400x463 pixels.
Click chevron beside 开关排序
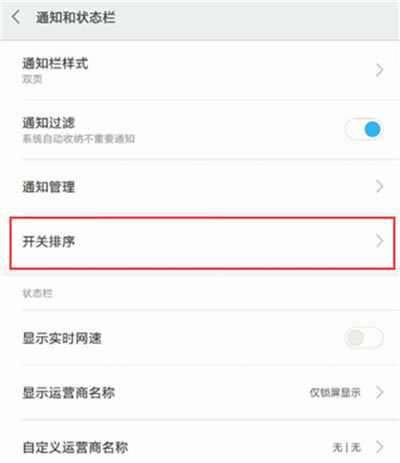pos(379,241)
